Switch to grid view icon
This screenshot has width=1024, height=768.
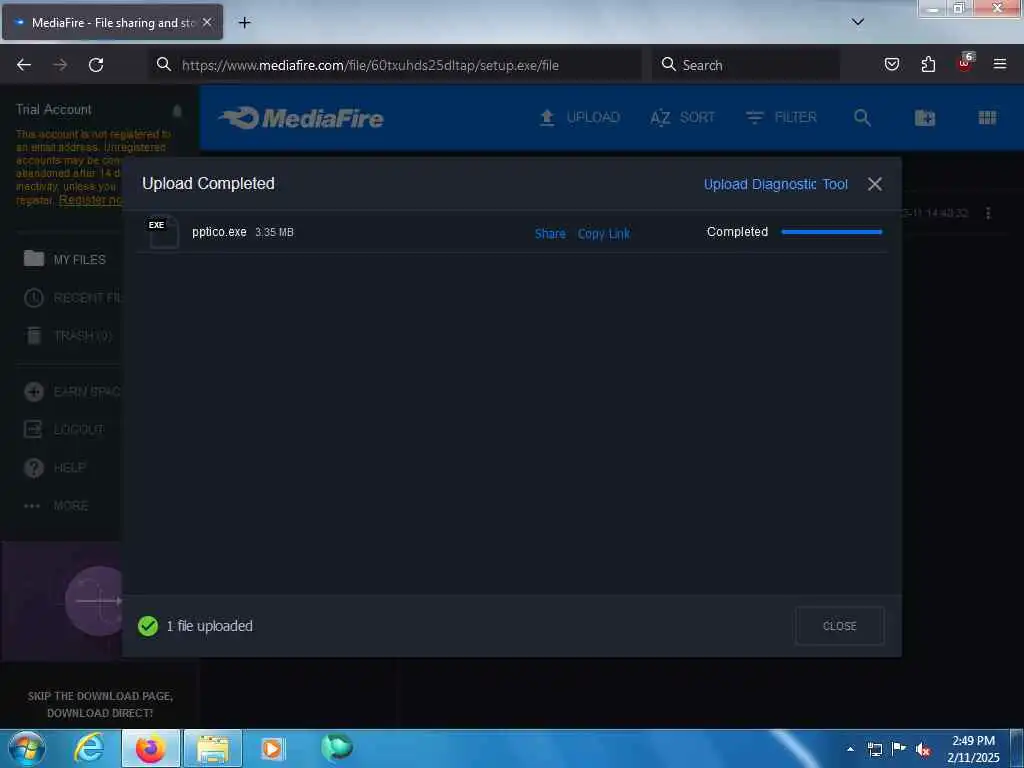pos(987,118)
